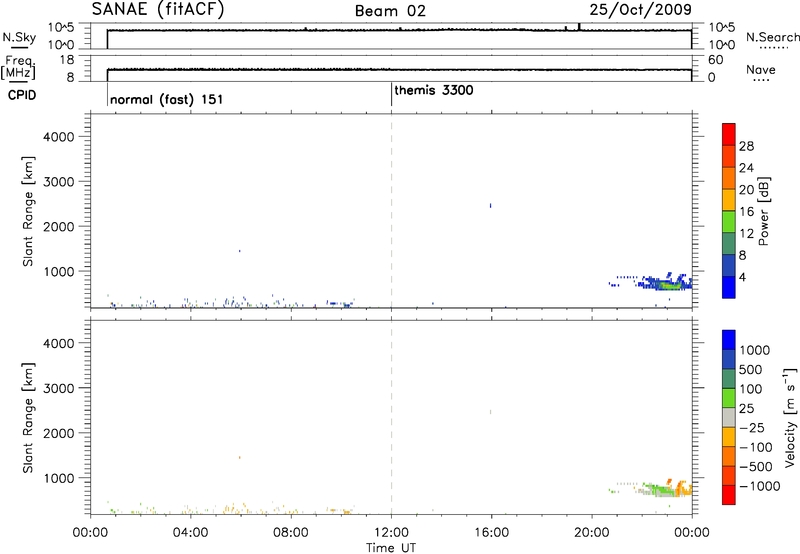Screen dimensions: 800x554
Task: Select the Freq. [MHz] axis label
Action: coord(19,67)
